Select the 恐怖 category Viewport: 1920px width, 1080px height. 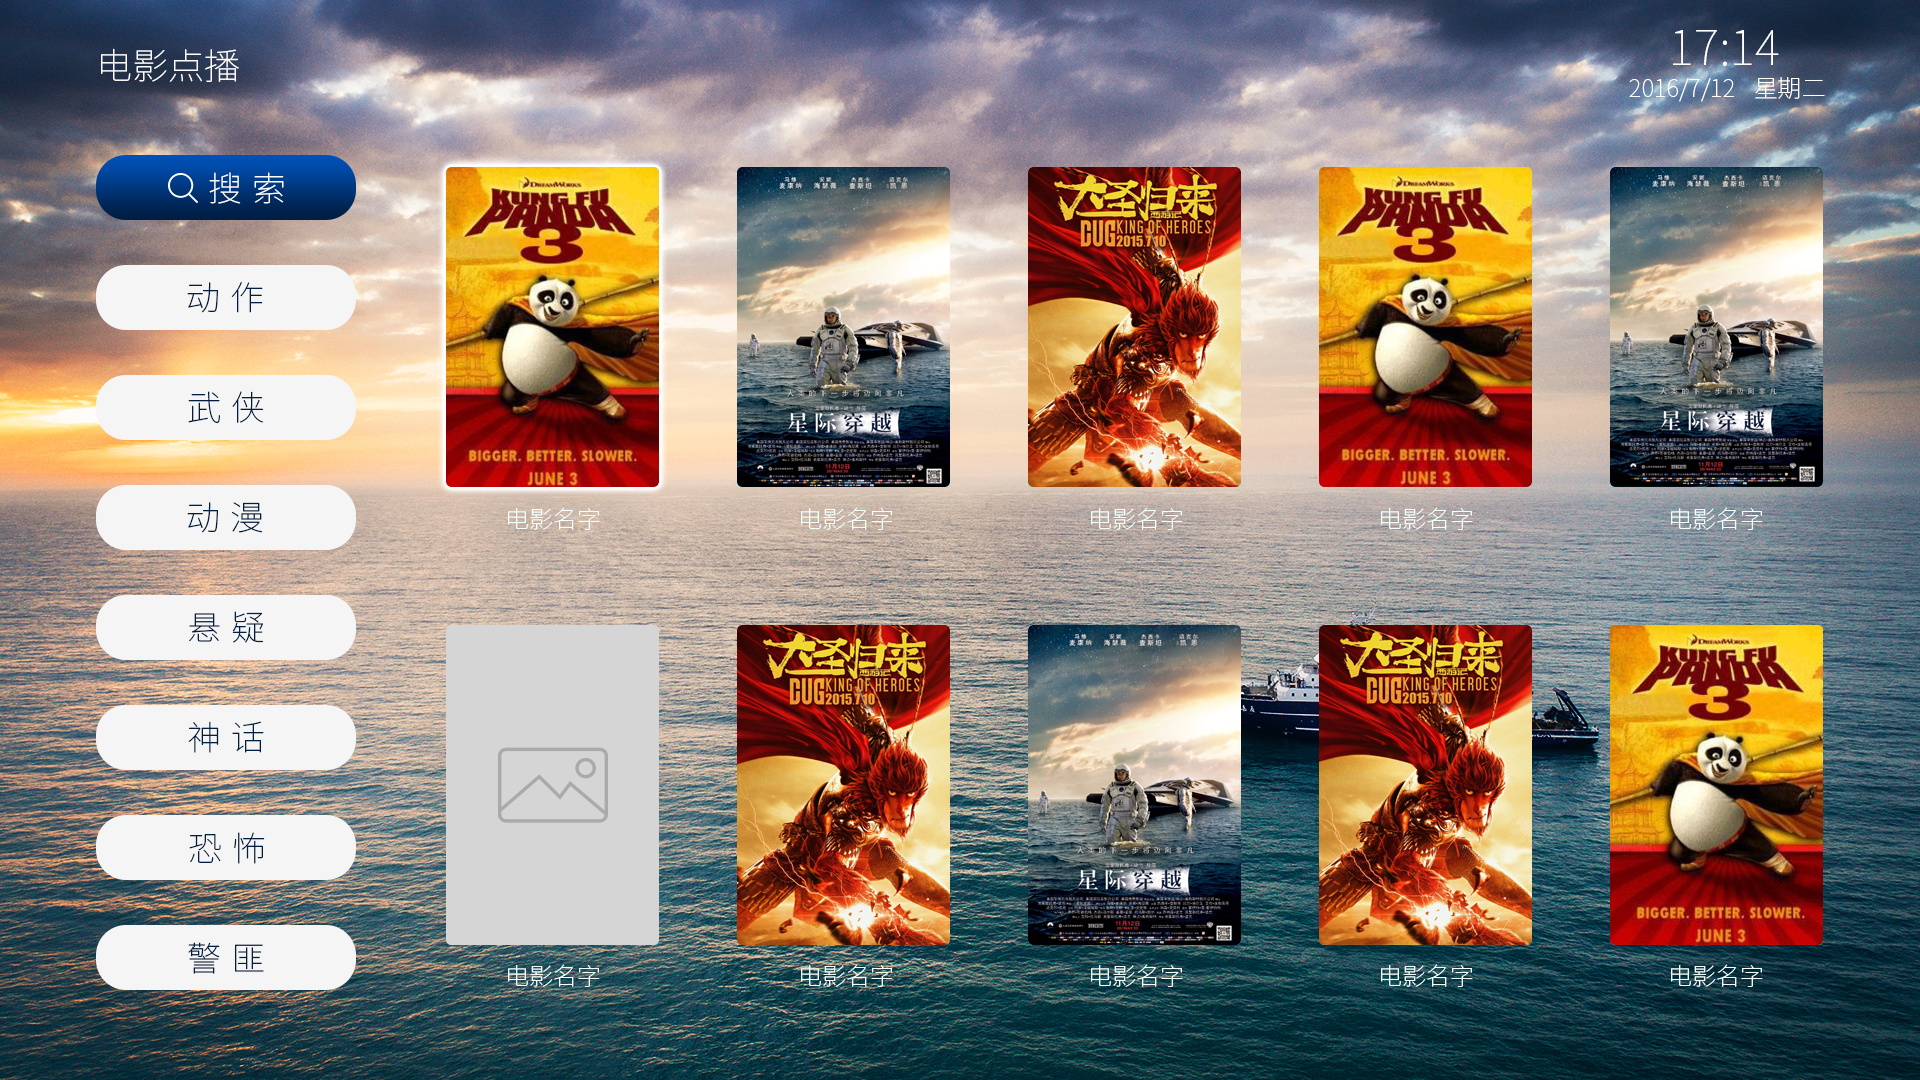(226, 847)
